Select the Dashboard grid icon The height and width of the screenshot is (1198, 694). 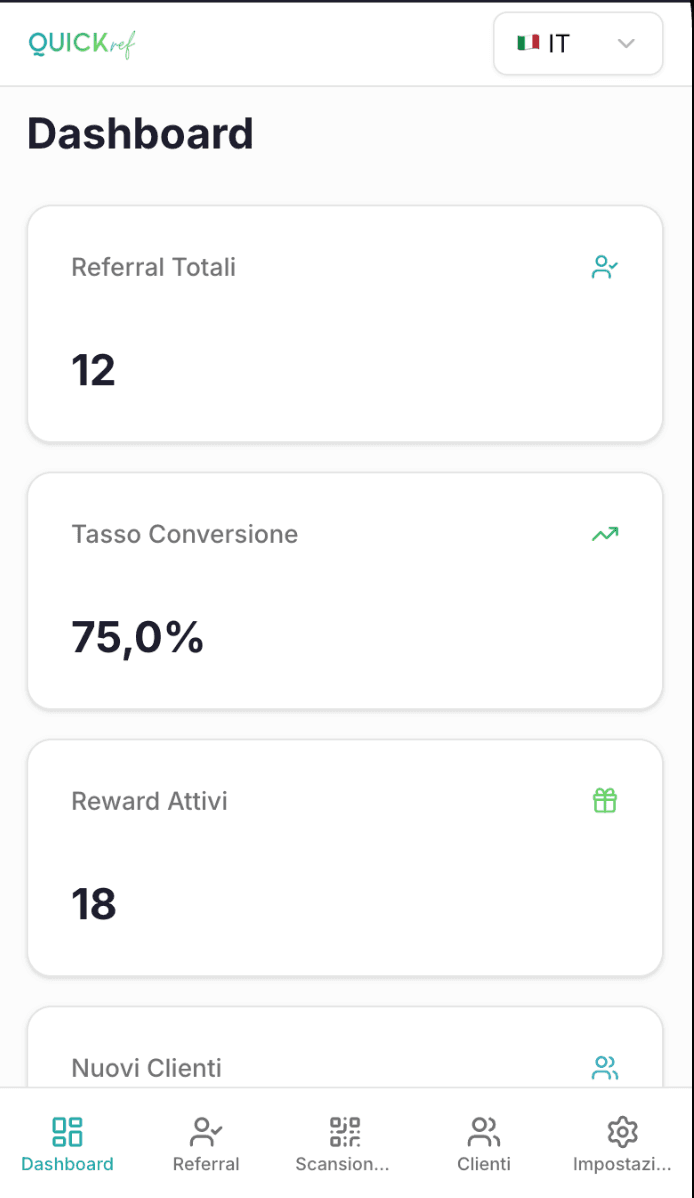click(x=67, y=1131)
